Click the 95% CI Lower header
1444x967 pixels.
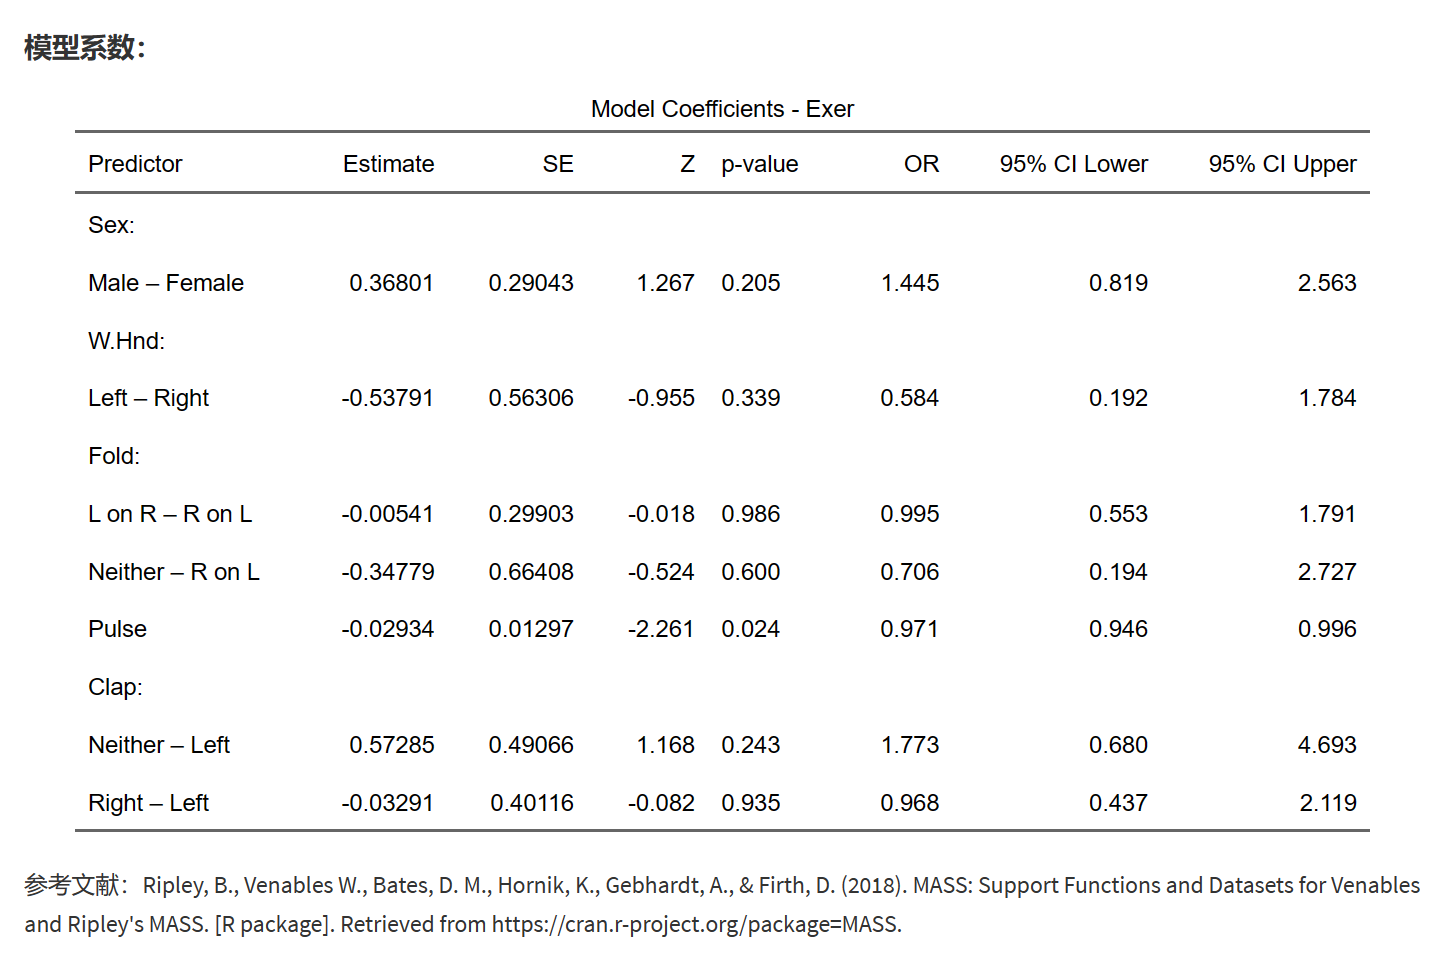pyautogui.click(x=1073, y=164)
